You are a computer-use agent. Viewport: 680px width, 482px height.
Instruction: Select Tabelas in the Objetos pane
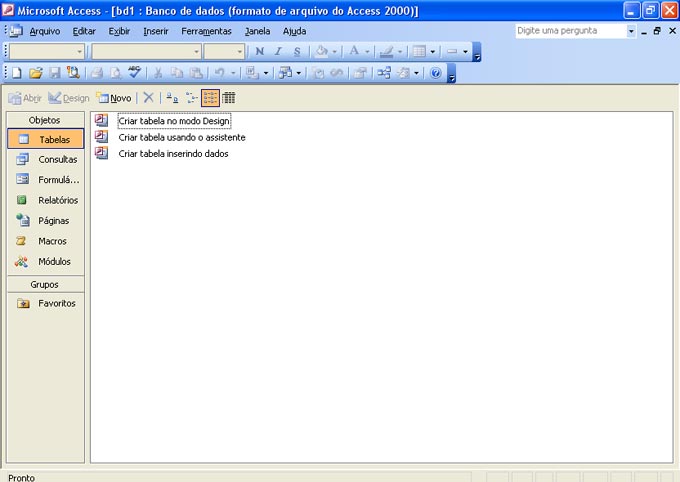coord(46,139)
